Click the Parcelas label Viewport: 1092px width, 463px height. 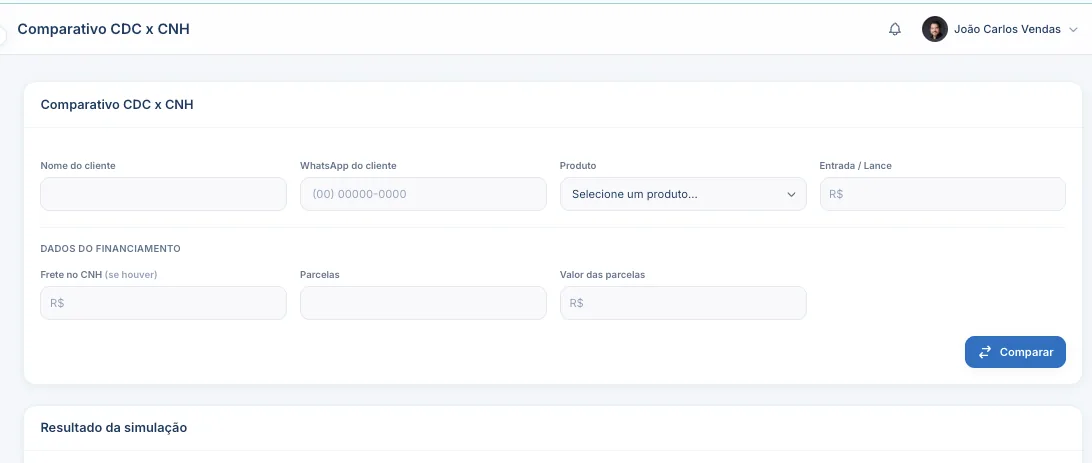click(320, 275)
